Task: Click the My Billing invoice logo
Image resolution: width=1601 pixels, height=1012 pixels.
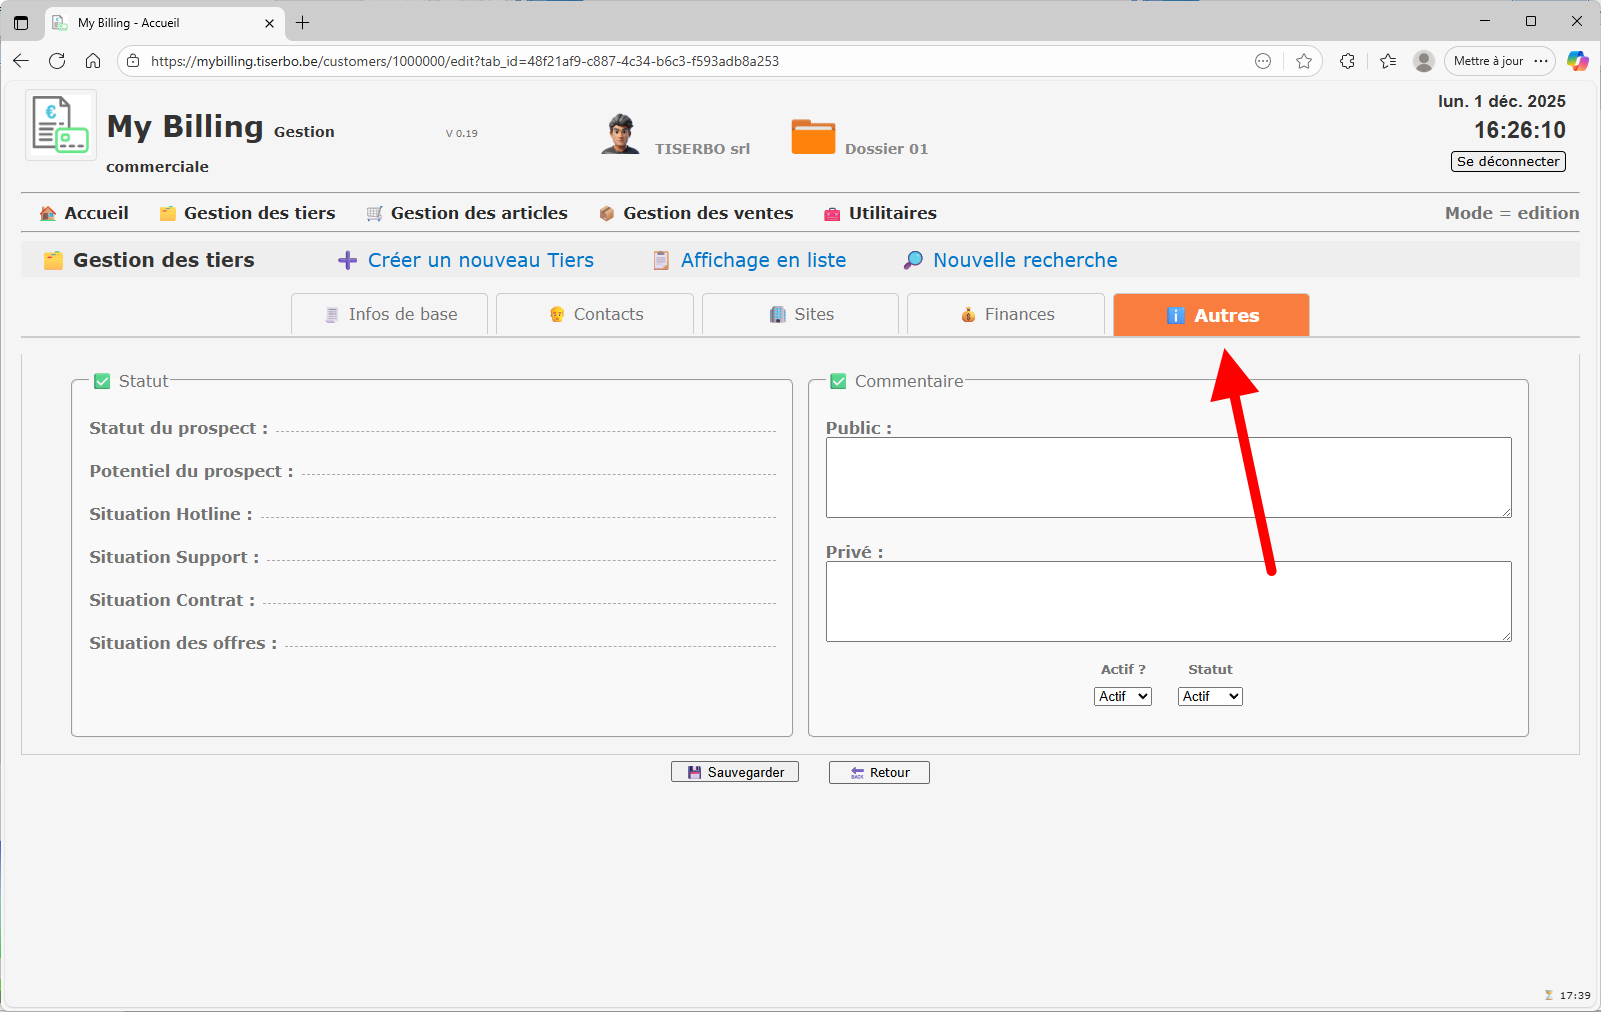Action: [x=60, y=125]
